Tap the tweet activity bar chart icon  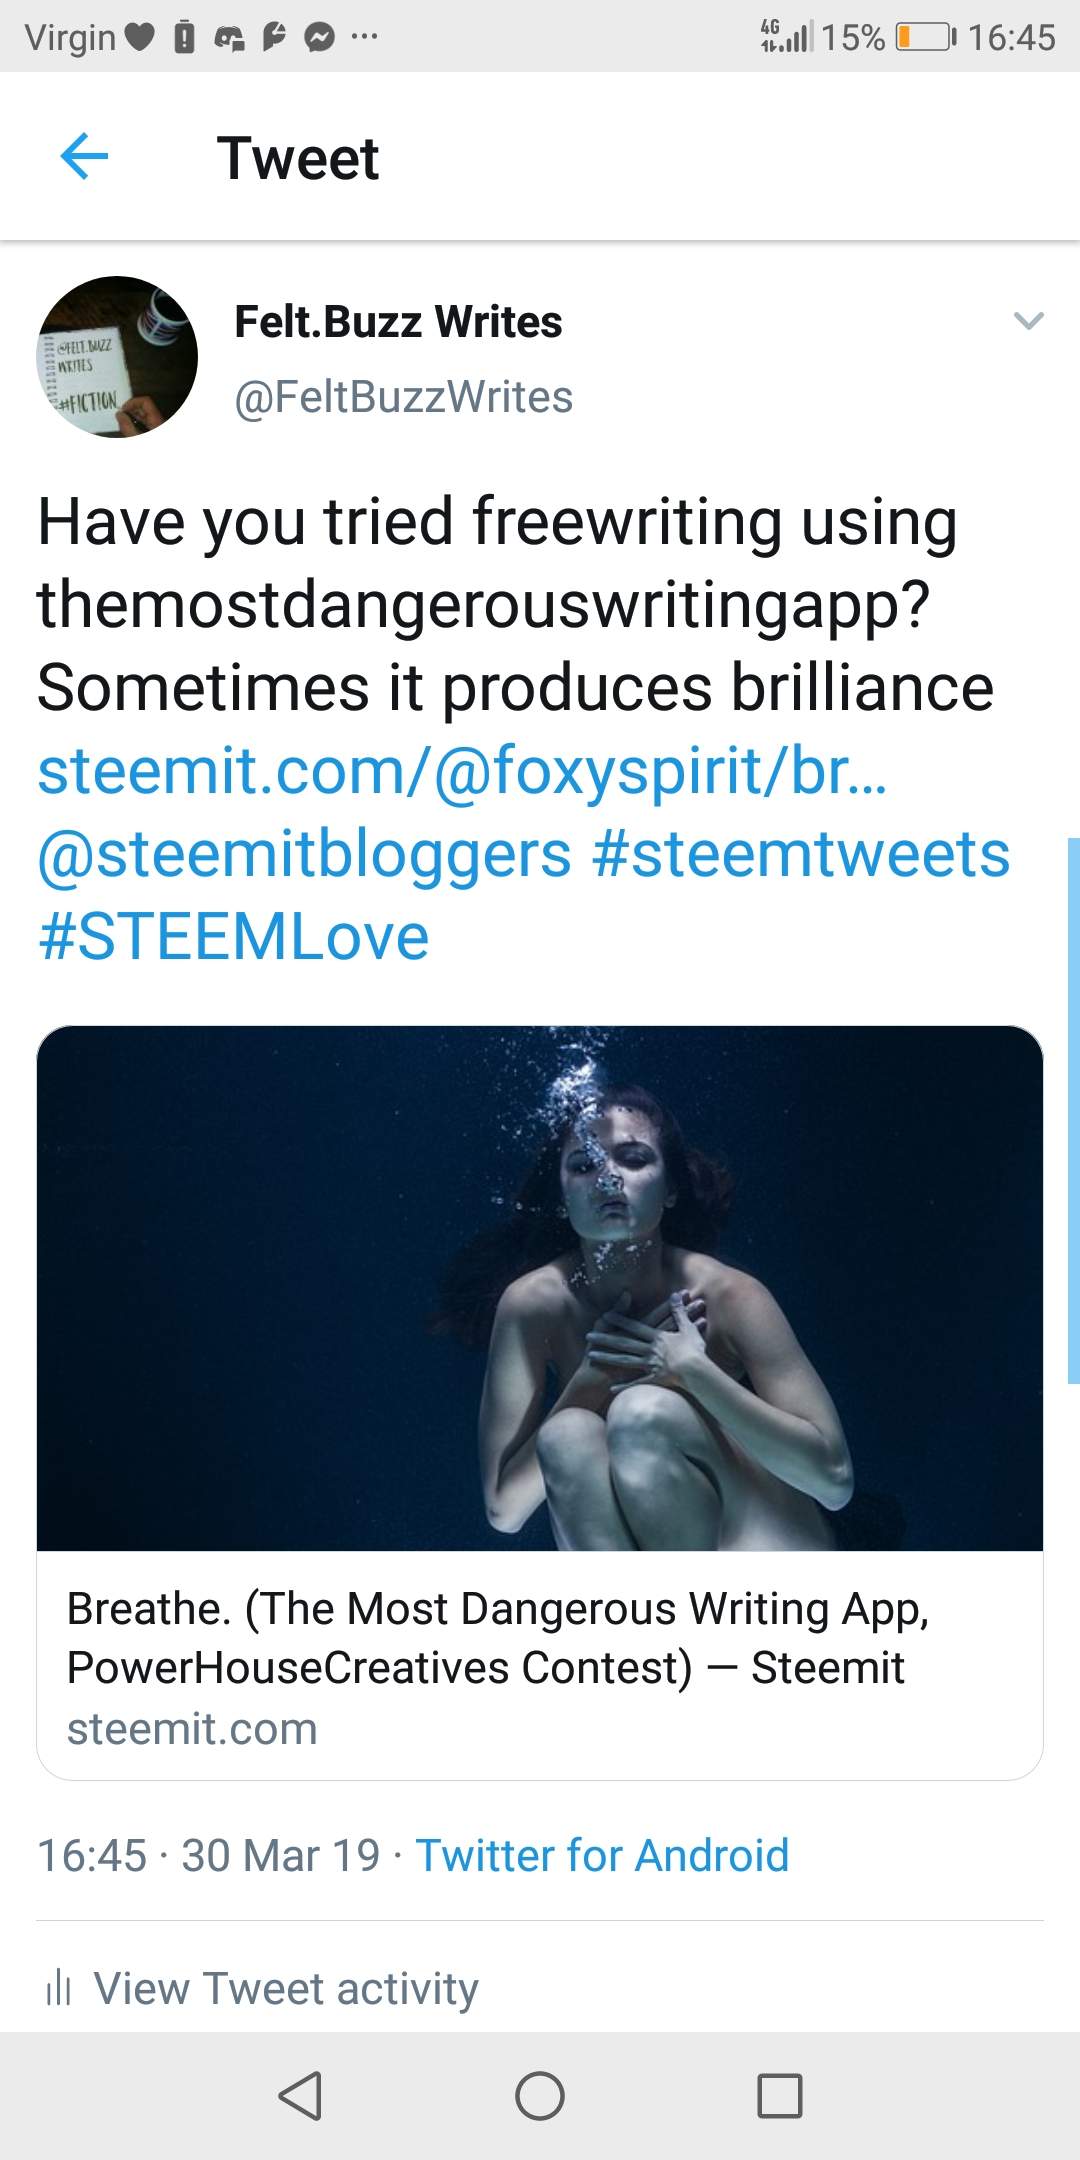(59, 1988)
